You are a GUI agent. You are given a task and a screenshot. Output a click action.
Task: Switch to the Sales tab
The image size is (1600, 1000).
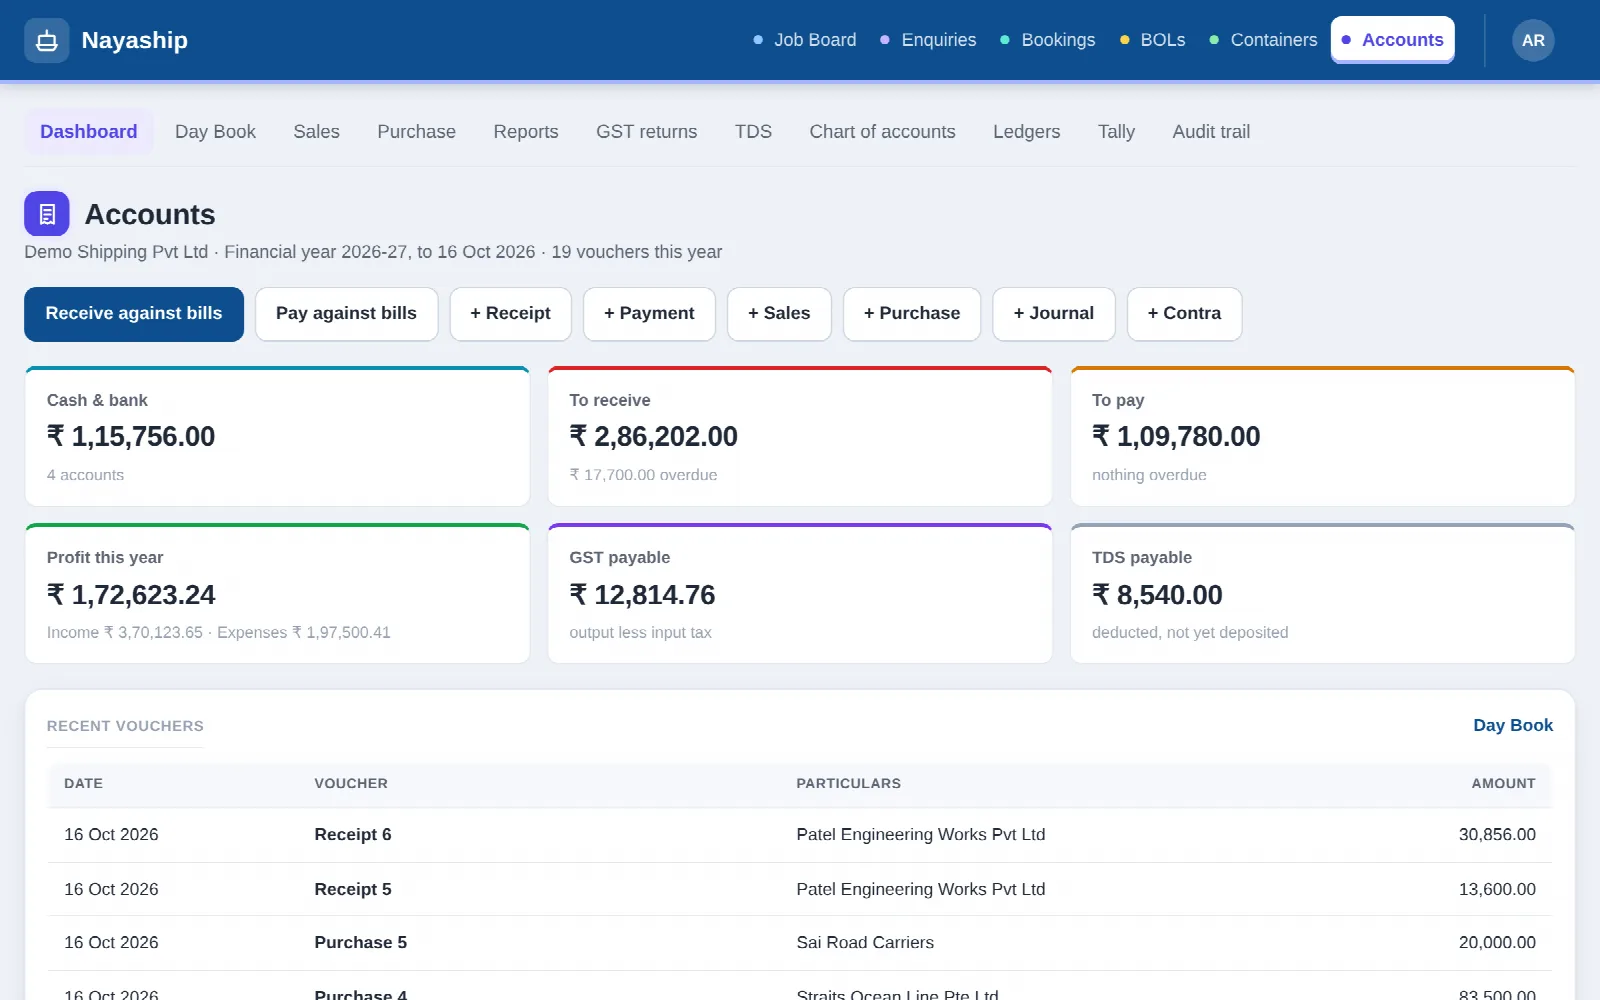316,132
